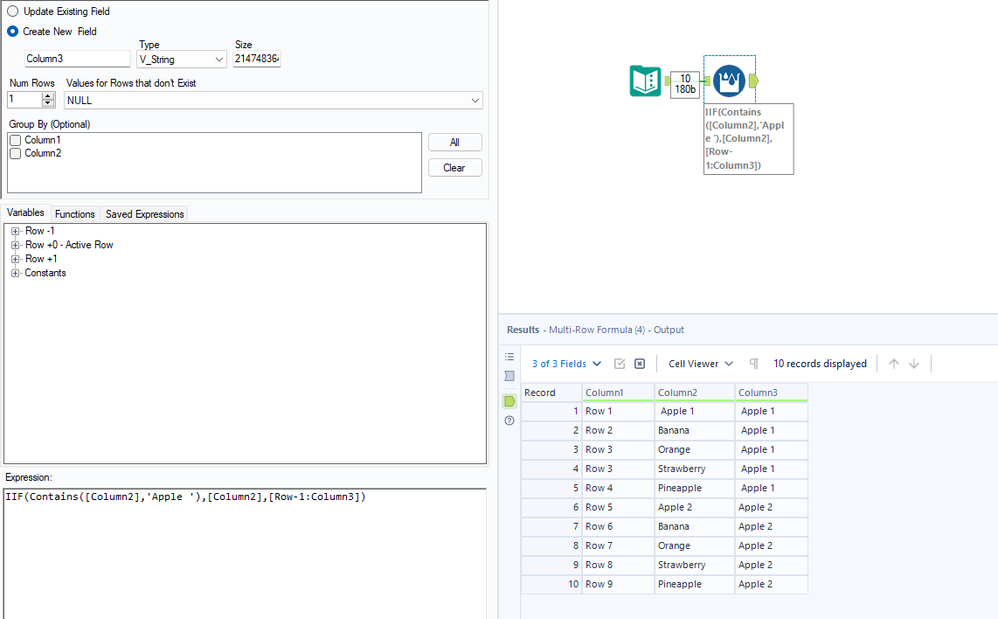Toggle the show whitespace pilcrow icon
The image size is (998, 619).
coord(754,364)
